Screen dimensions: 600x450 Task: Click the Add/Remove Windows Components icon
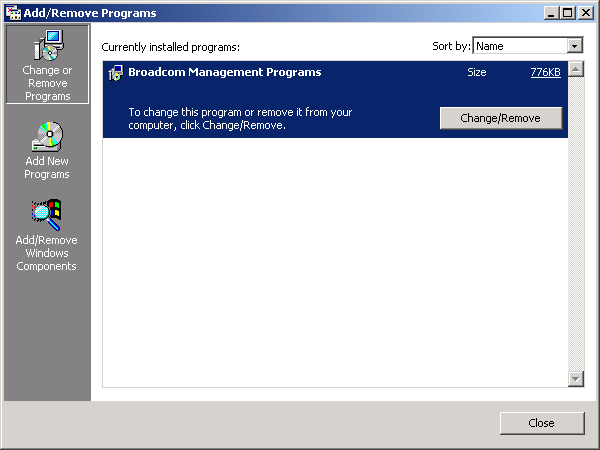click(x=47, y=213)
